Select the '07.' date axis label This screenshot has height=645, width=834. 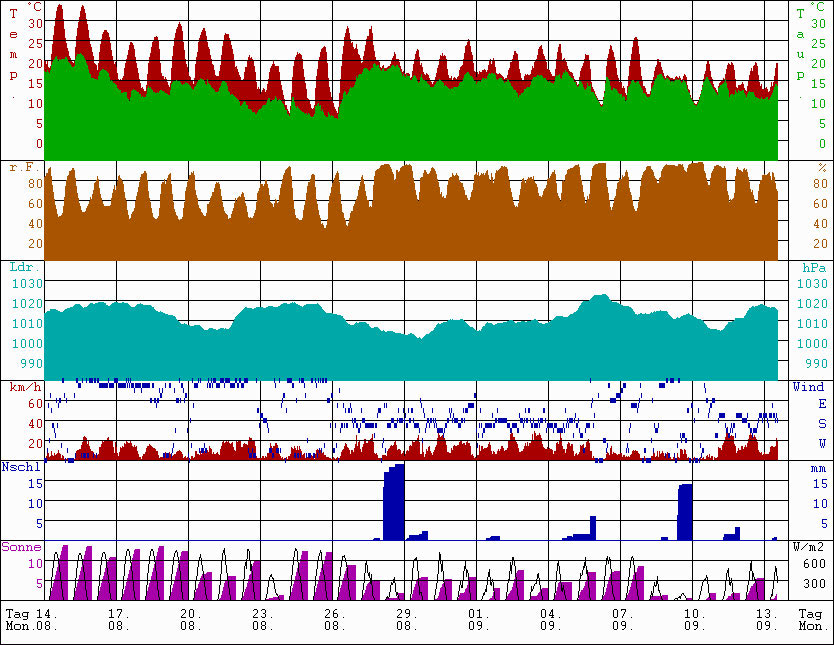pos(623,614)
